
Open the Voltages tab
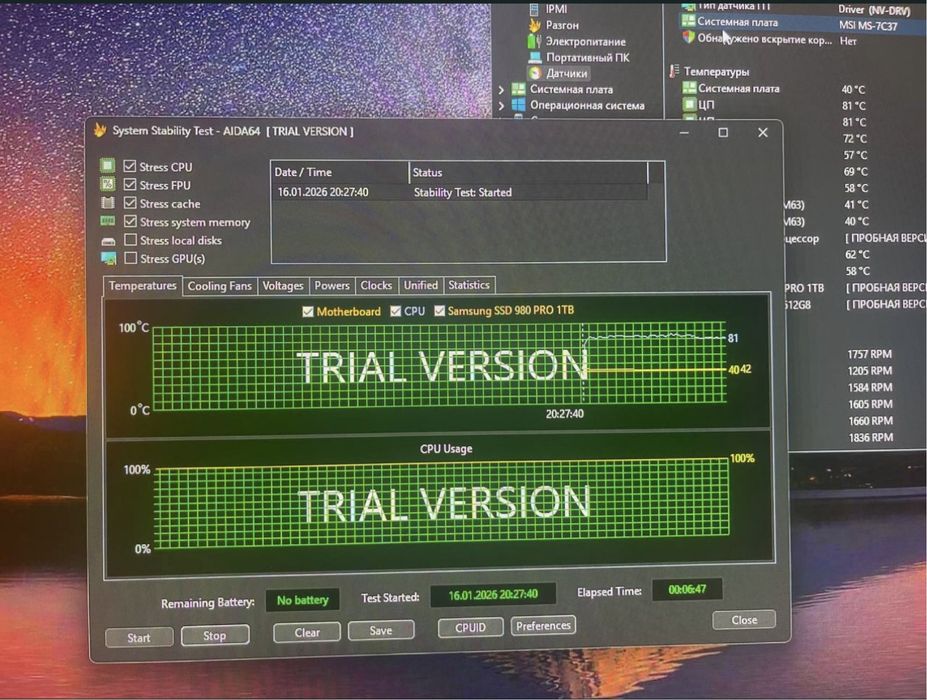coord(283,286)
